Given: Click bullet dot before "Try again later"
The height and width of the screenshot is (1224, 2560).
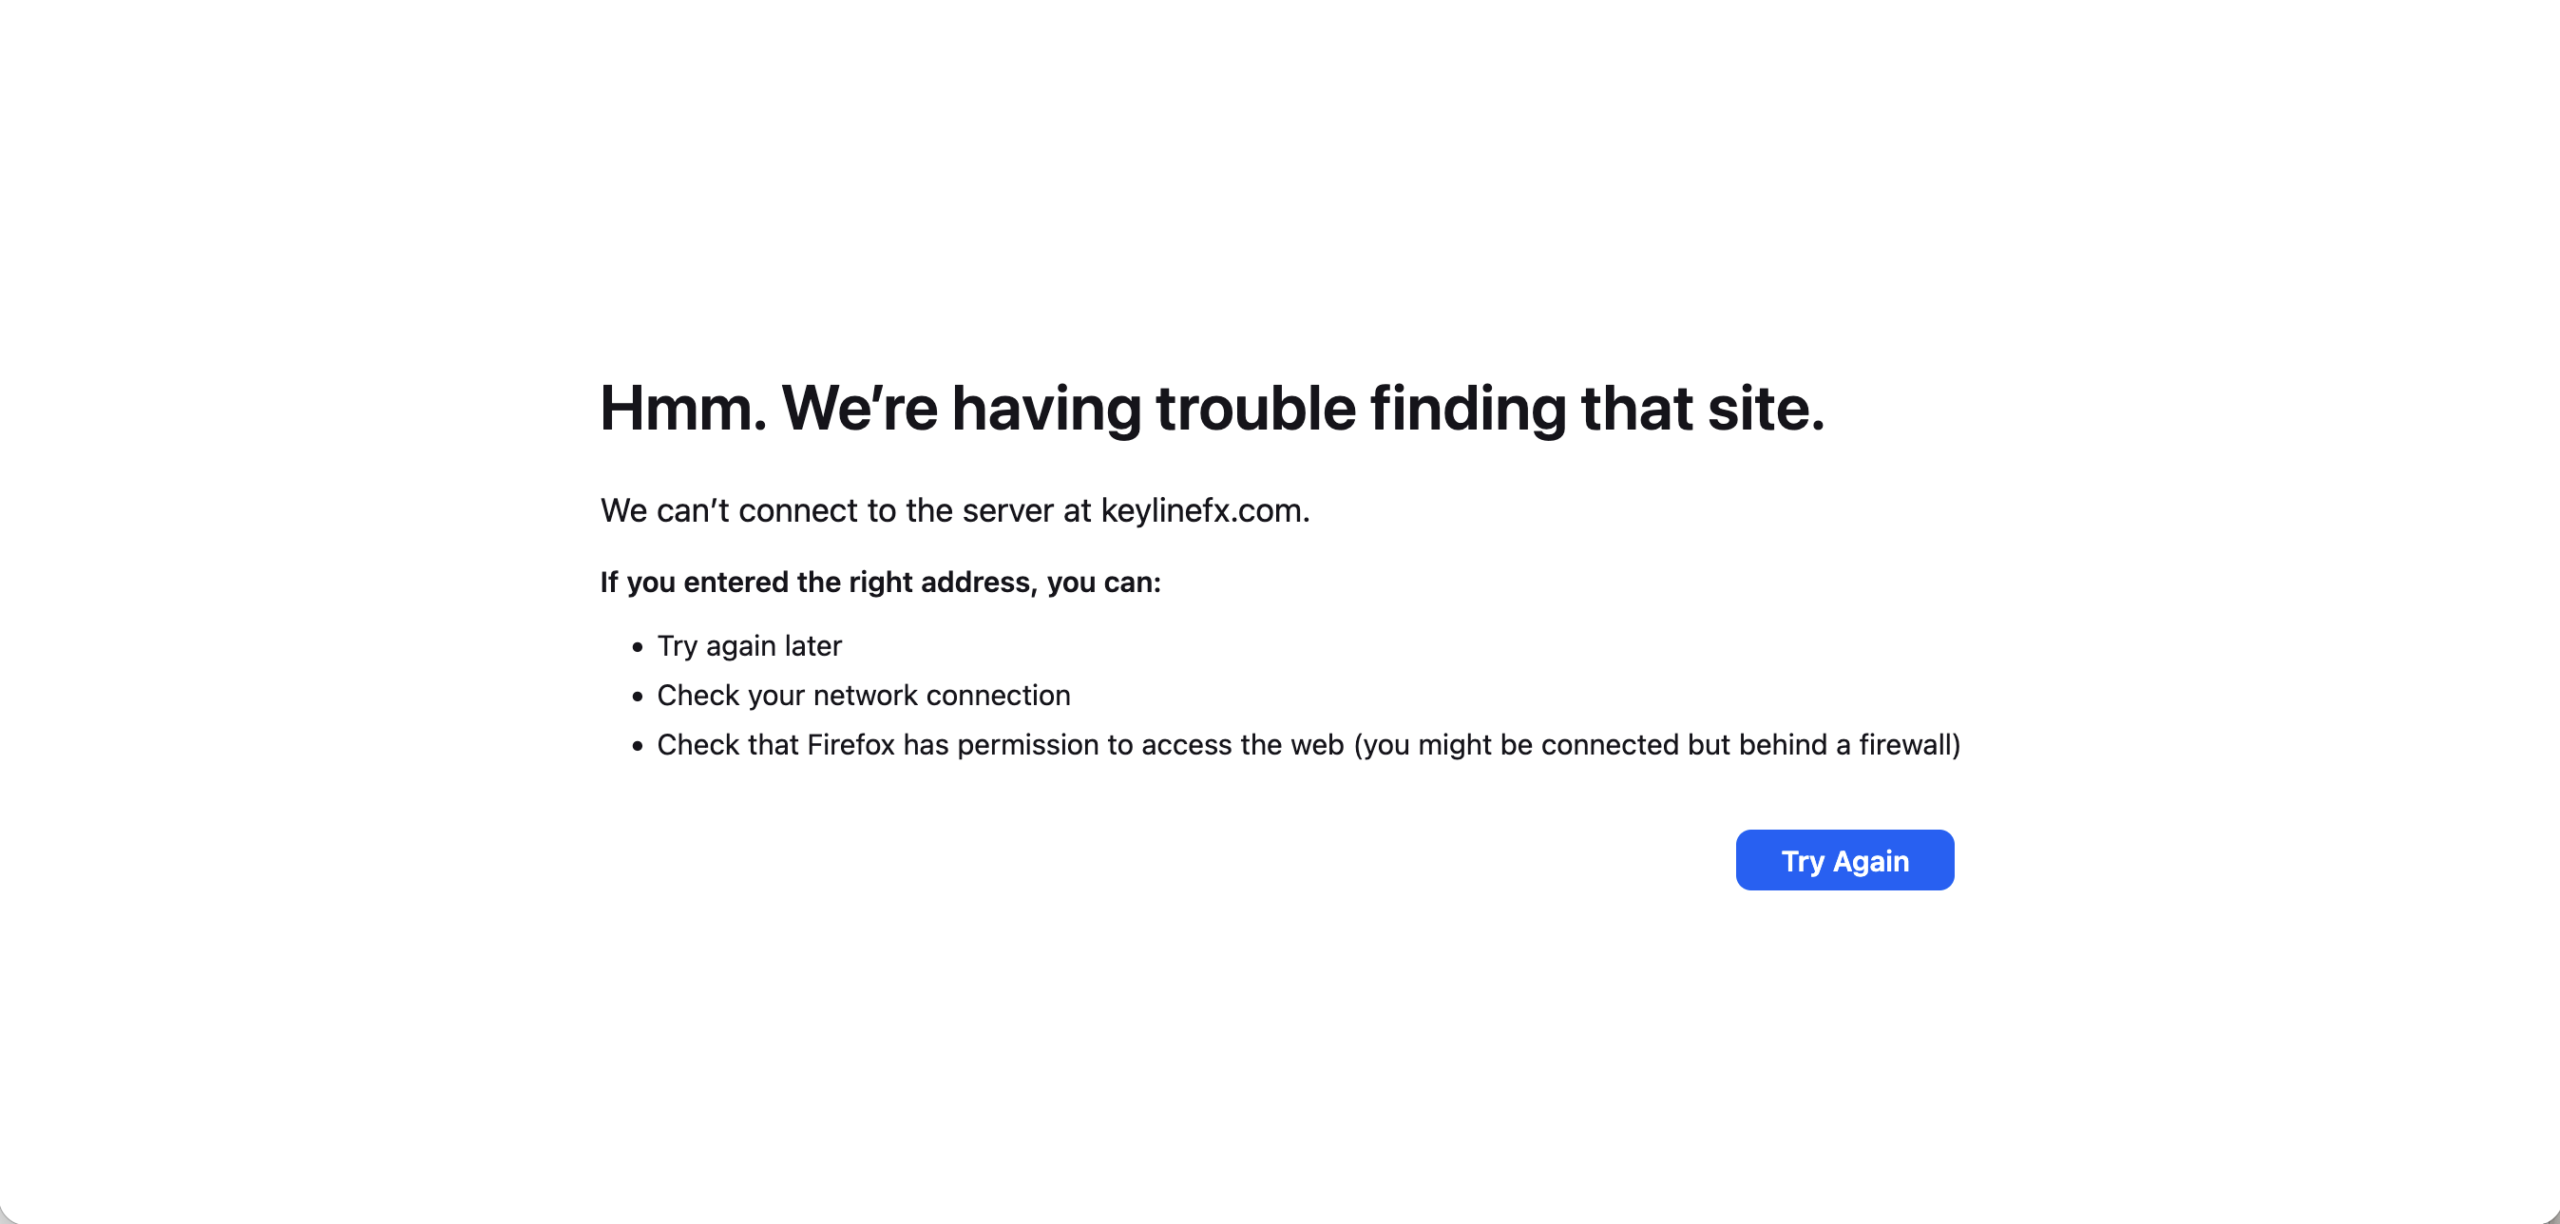Looking at the screenshot, I should tap(638, 648).
